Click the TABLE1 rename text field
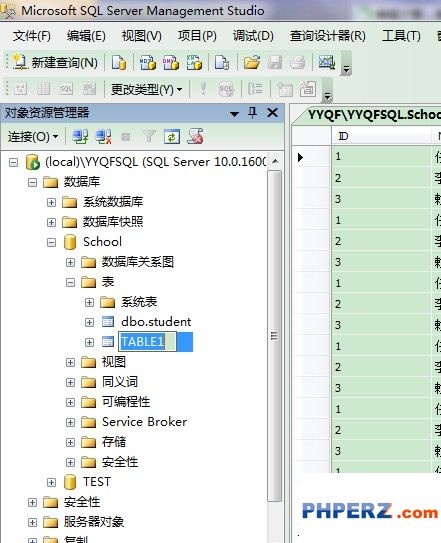 (148, 342)
